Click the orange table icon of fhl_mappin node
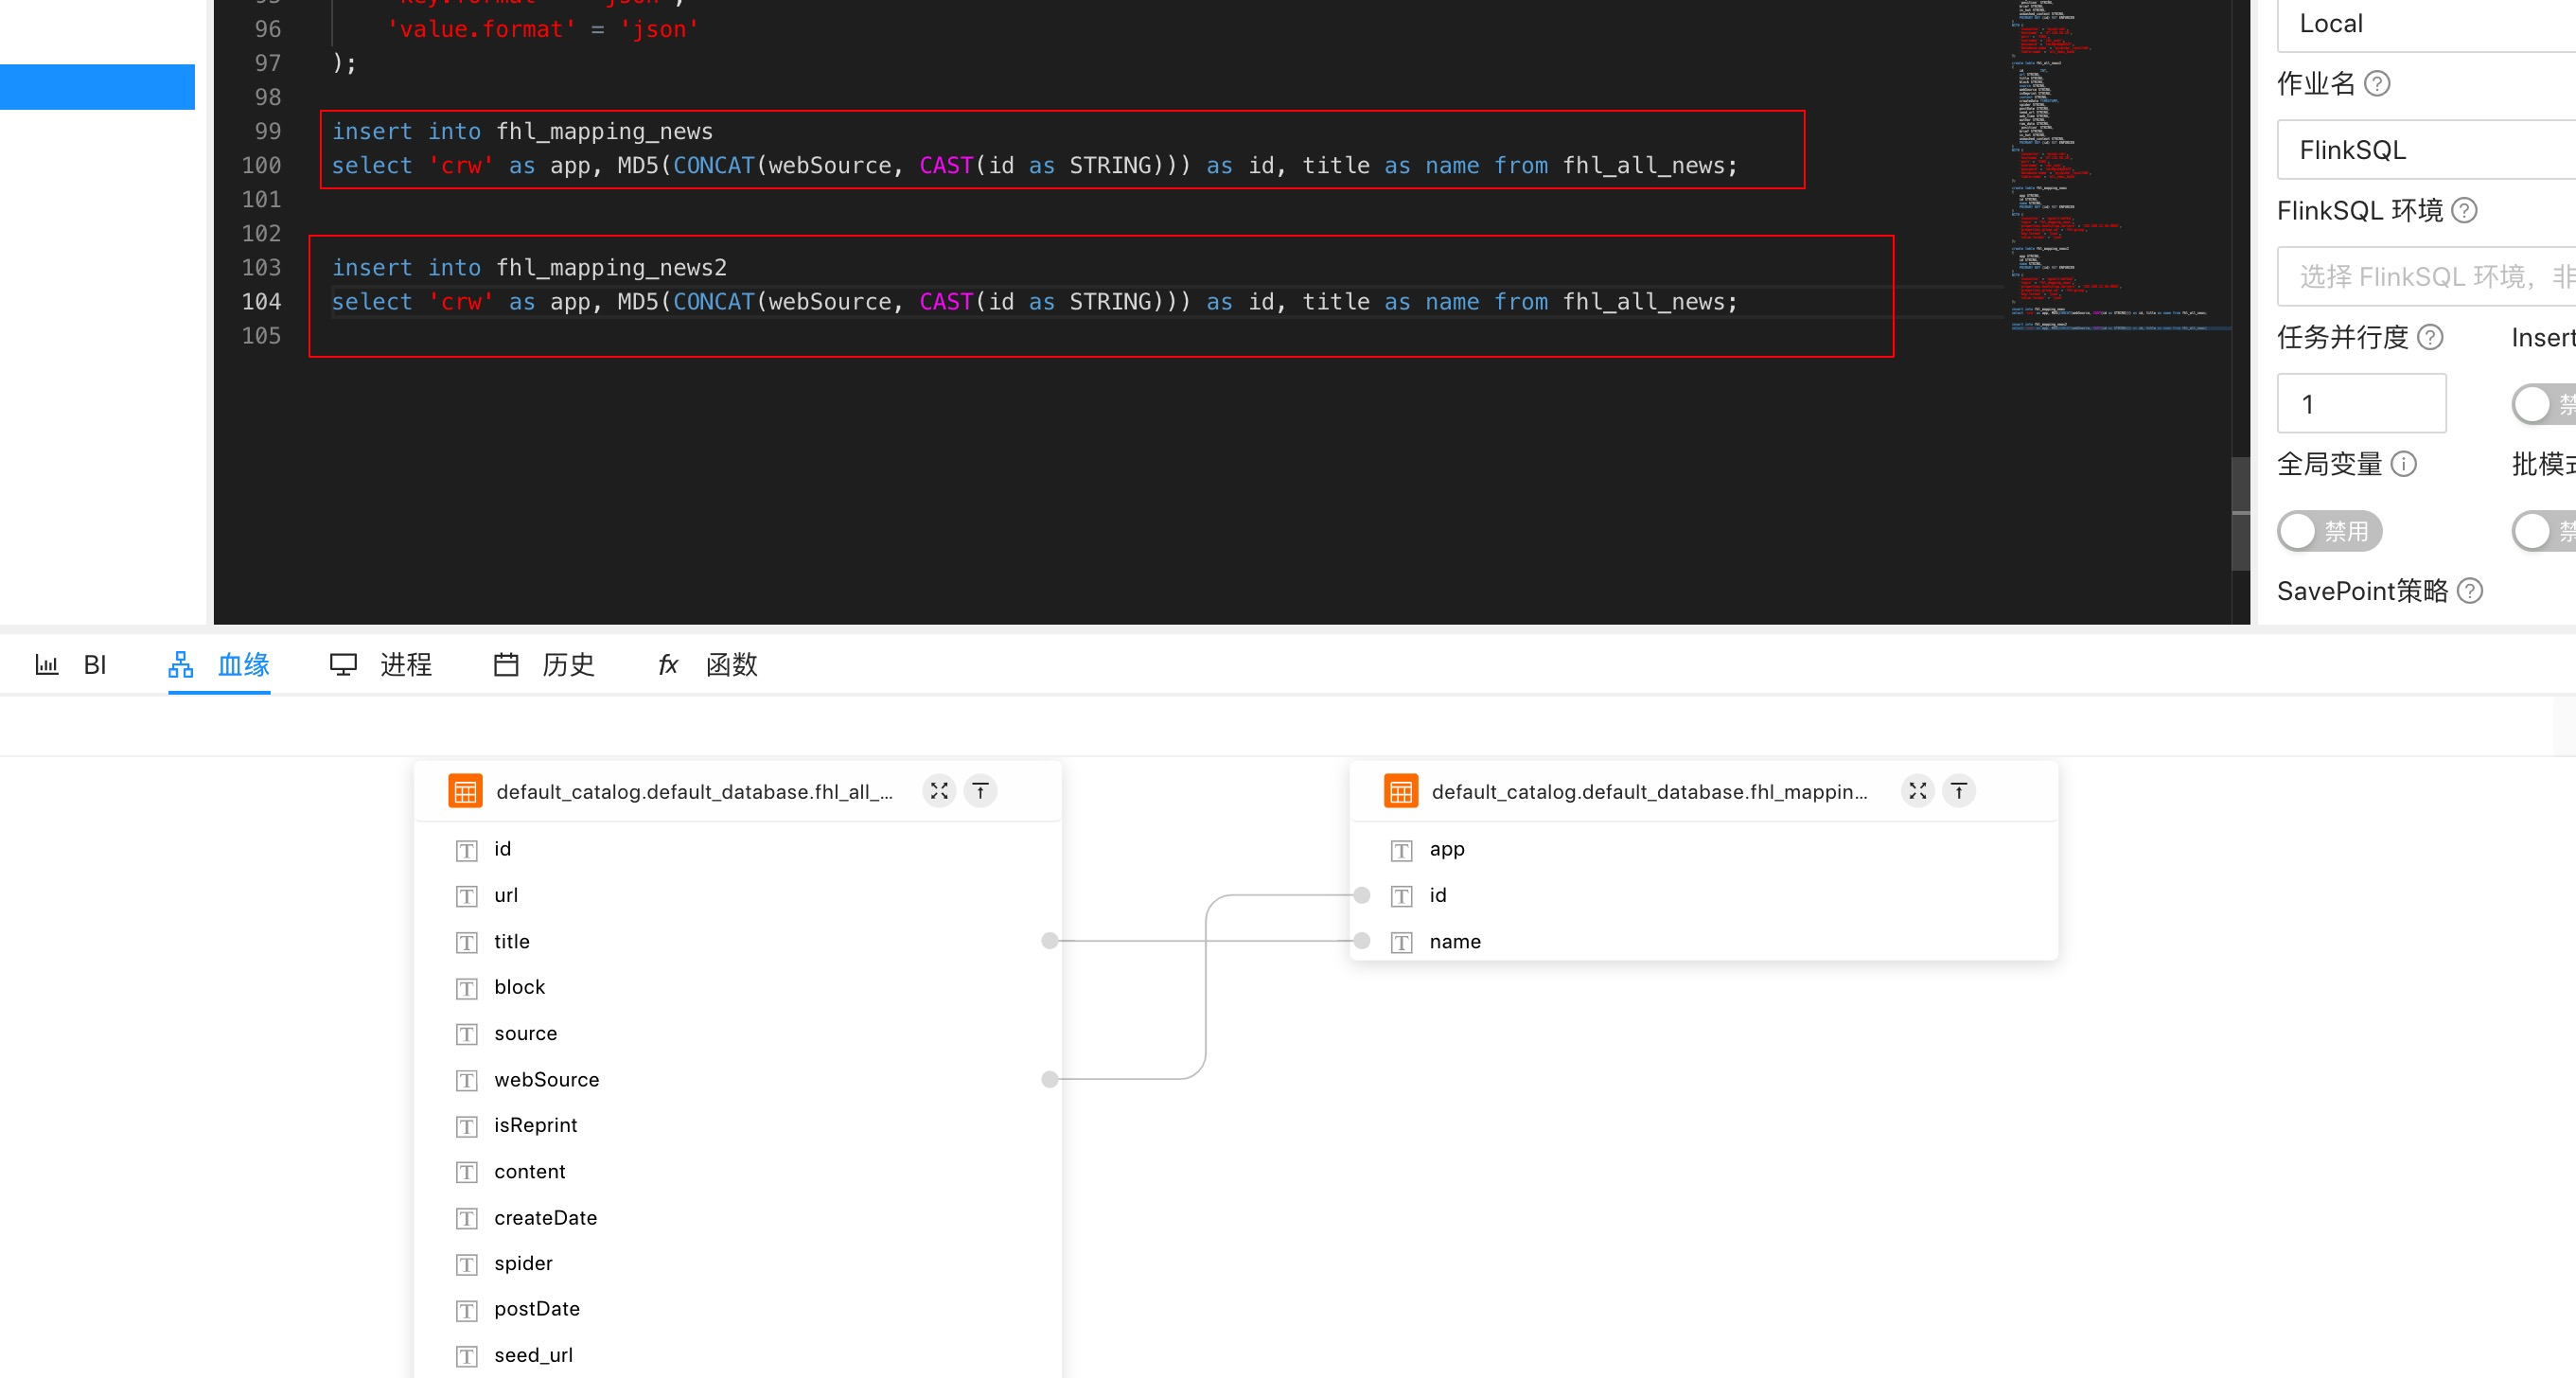 1400,791
